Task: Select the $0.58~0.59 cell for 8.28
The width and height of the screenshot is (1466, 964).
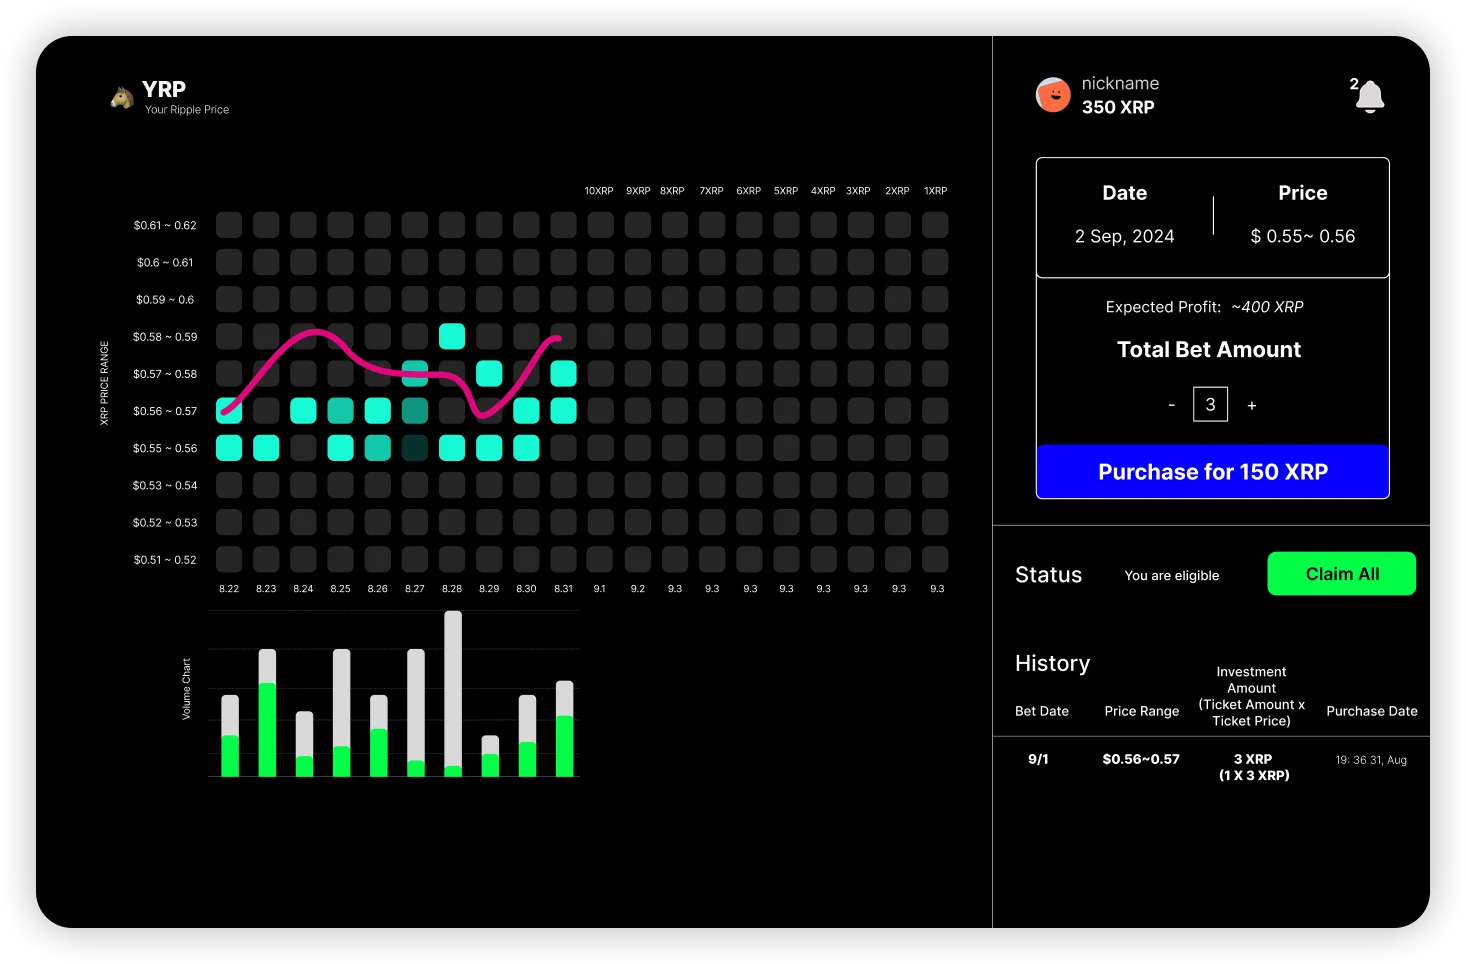Action: pos(452,336)
